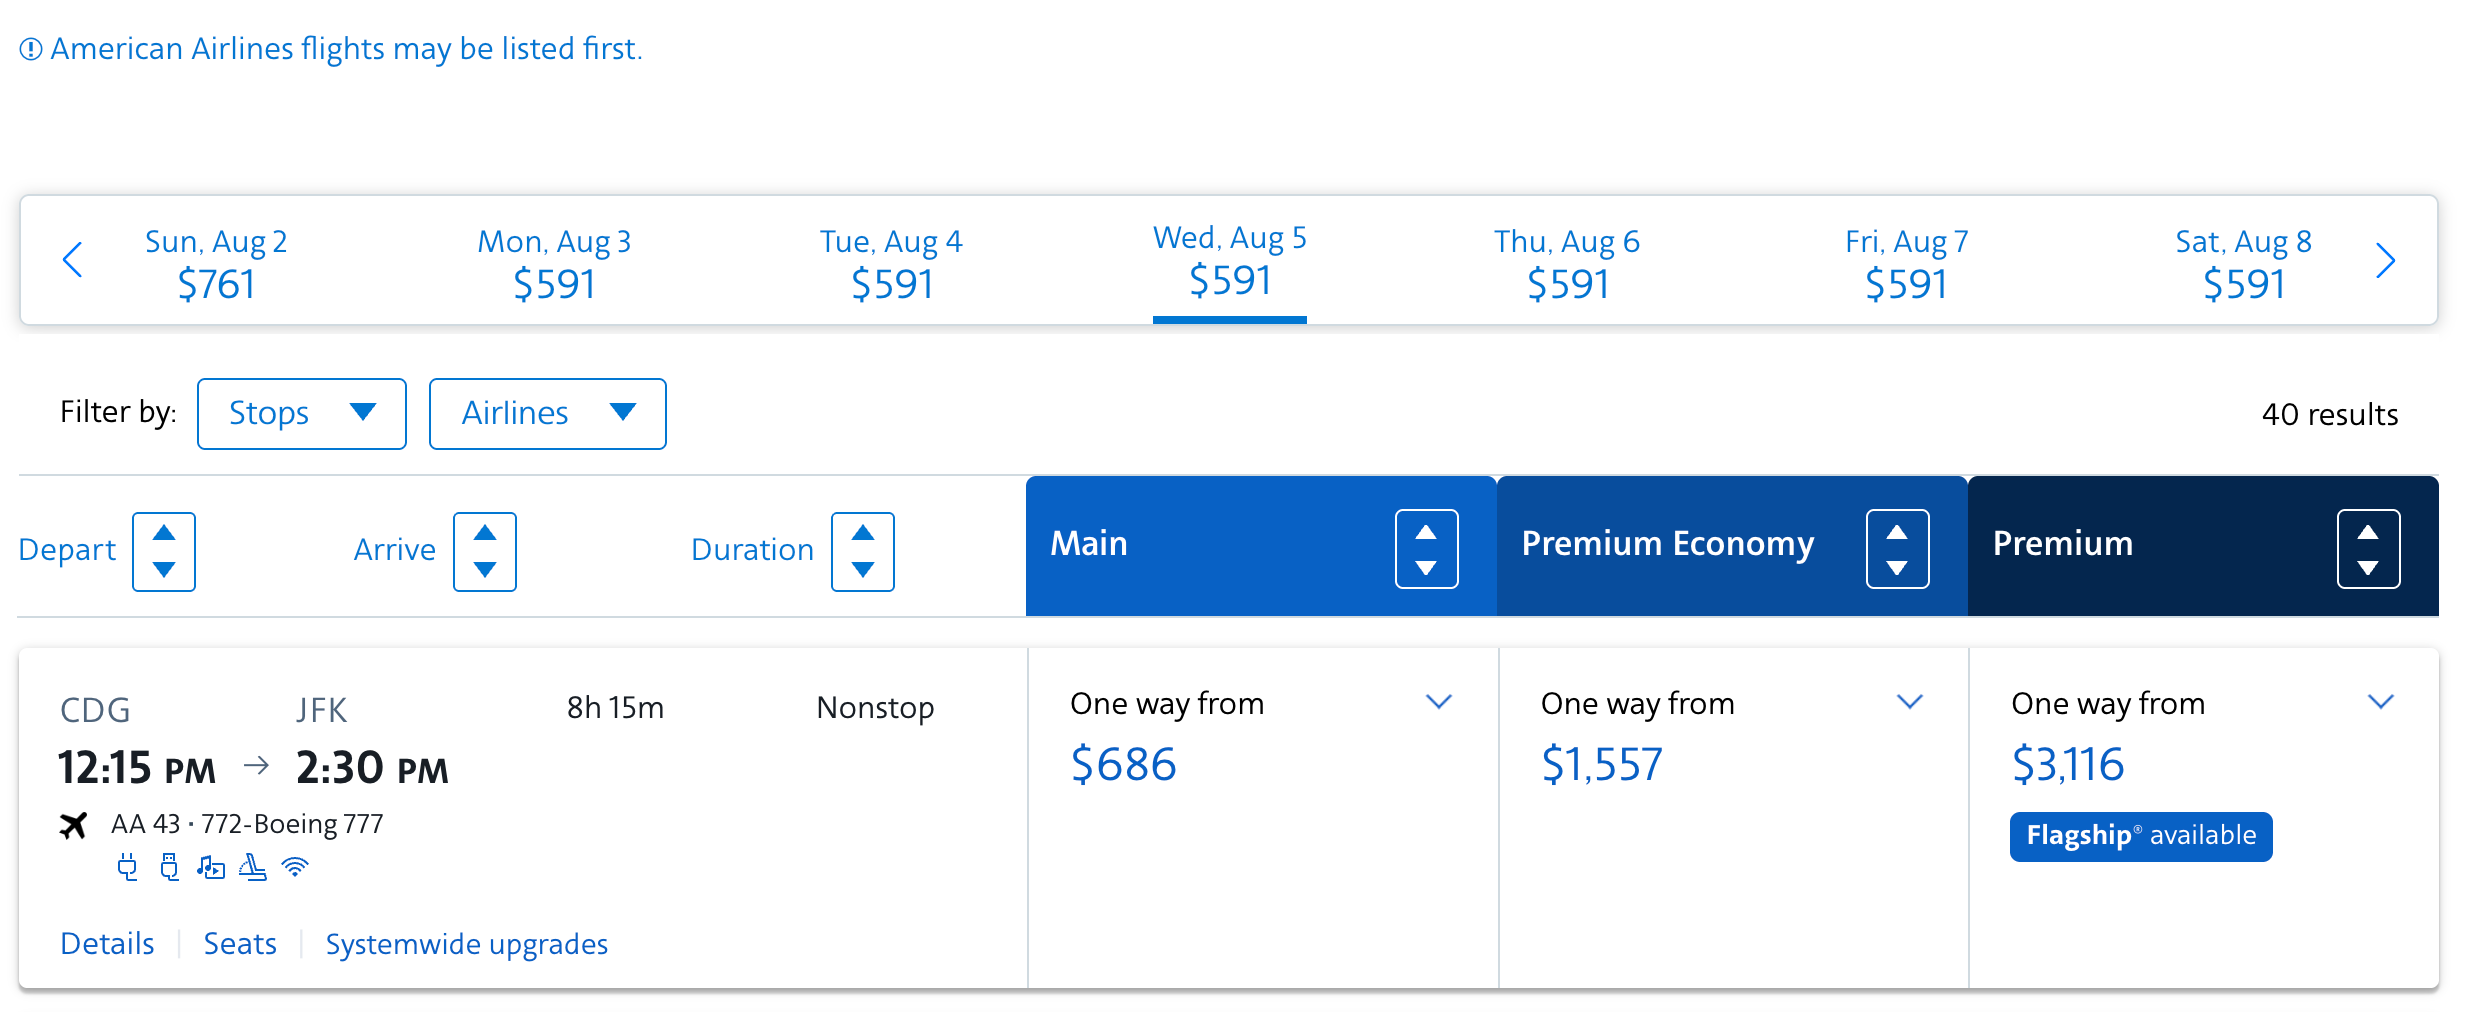Screen dimensions: 2488x1012
Task: Click the USB port amenity icon
Action: [169, 866]
